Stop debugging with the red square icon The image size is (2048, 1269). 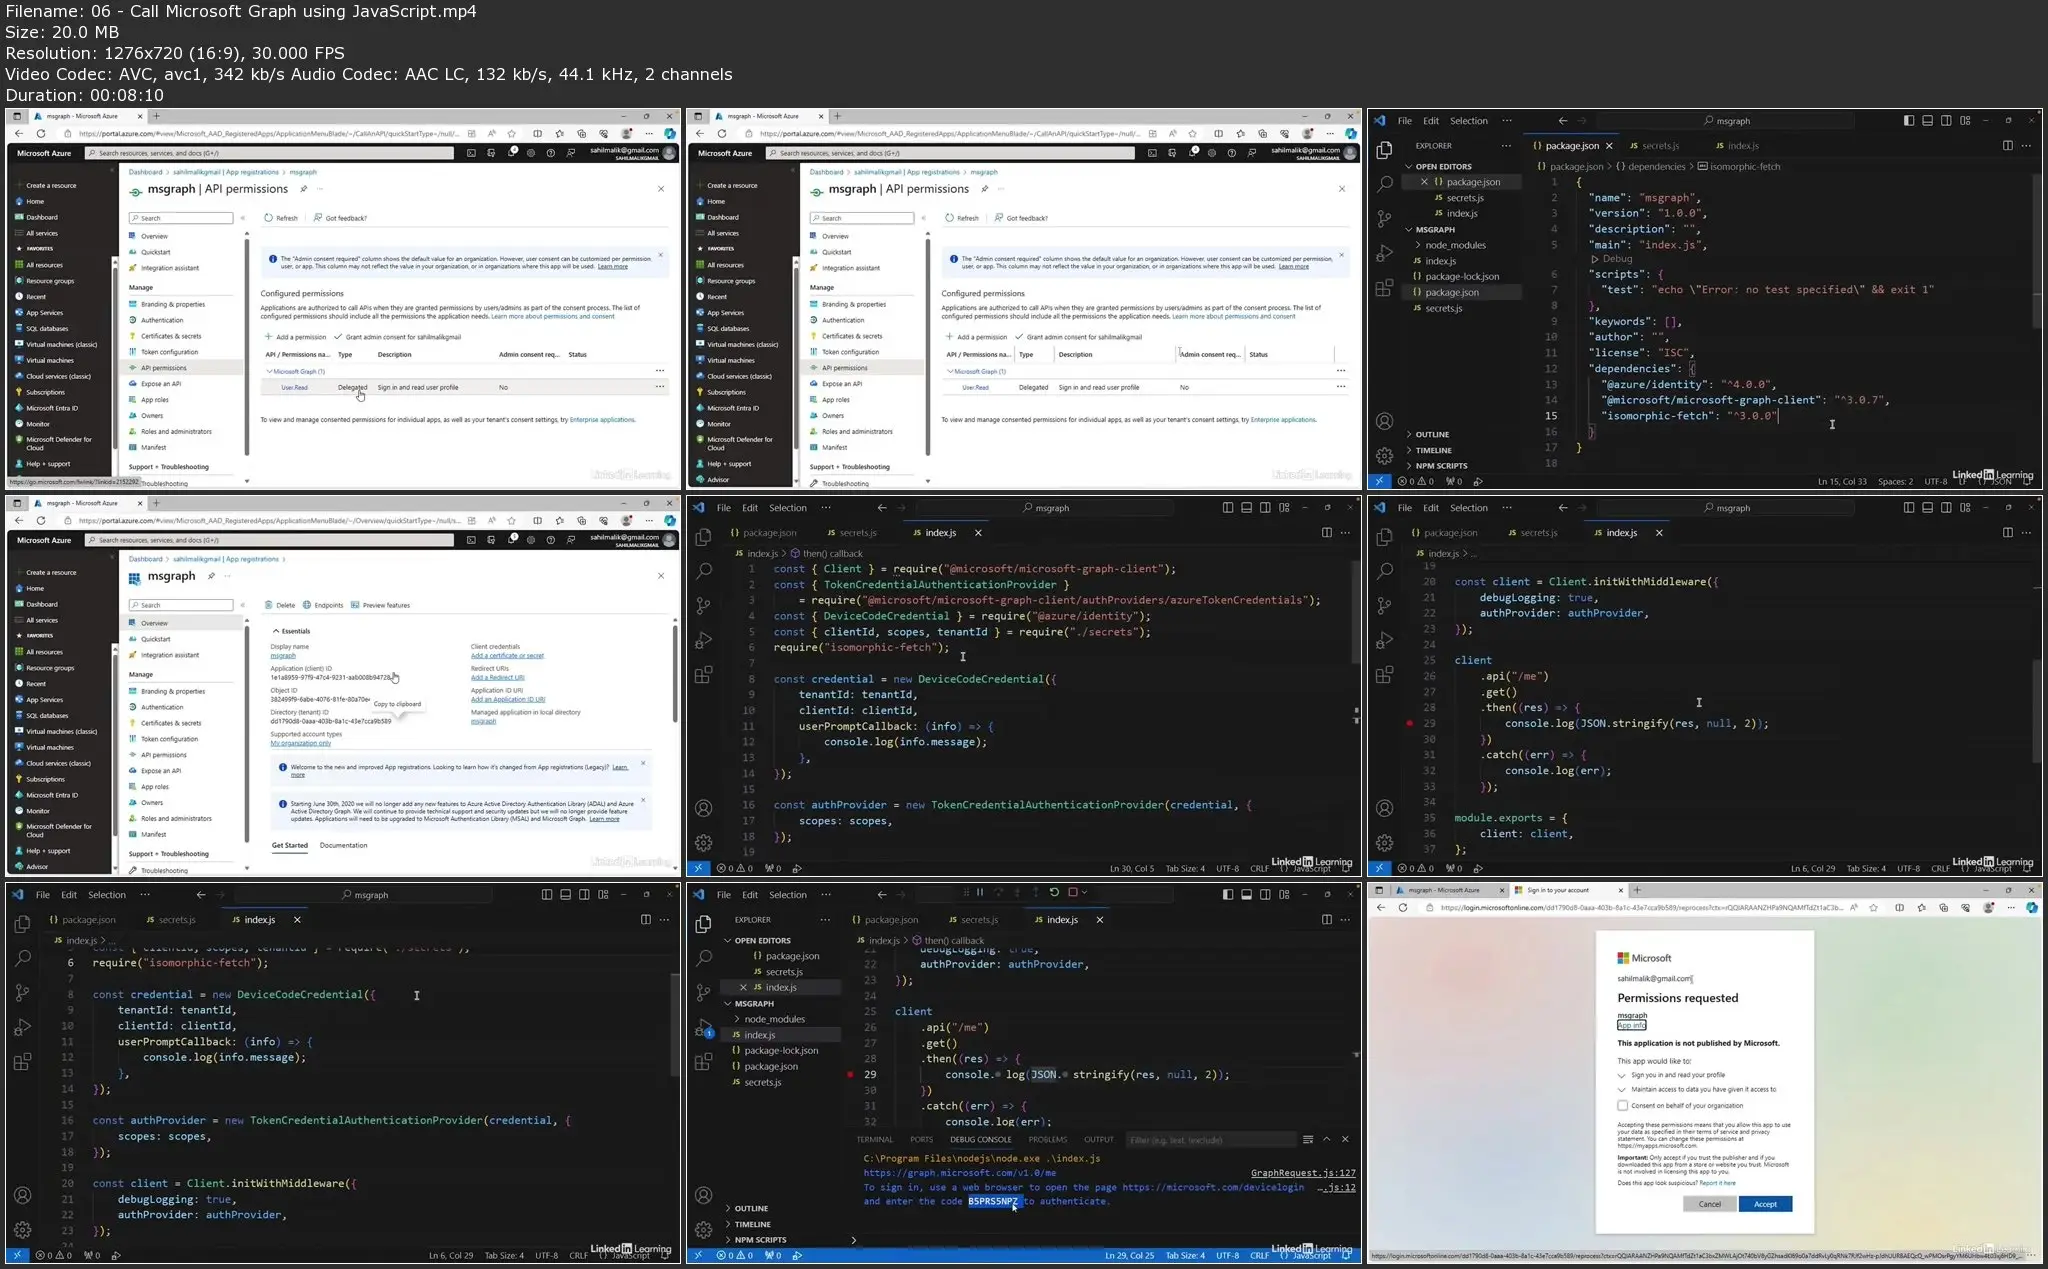click(x=1072, y=892)
